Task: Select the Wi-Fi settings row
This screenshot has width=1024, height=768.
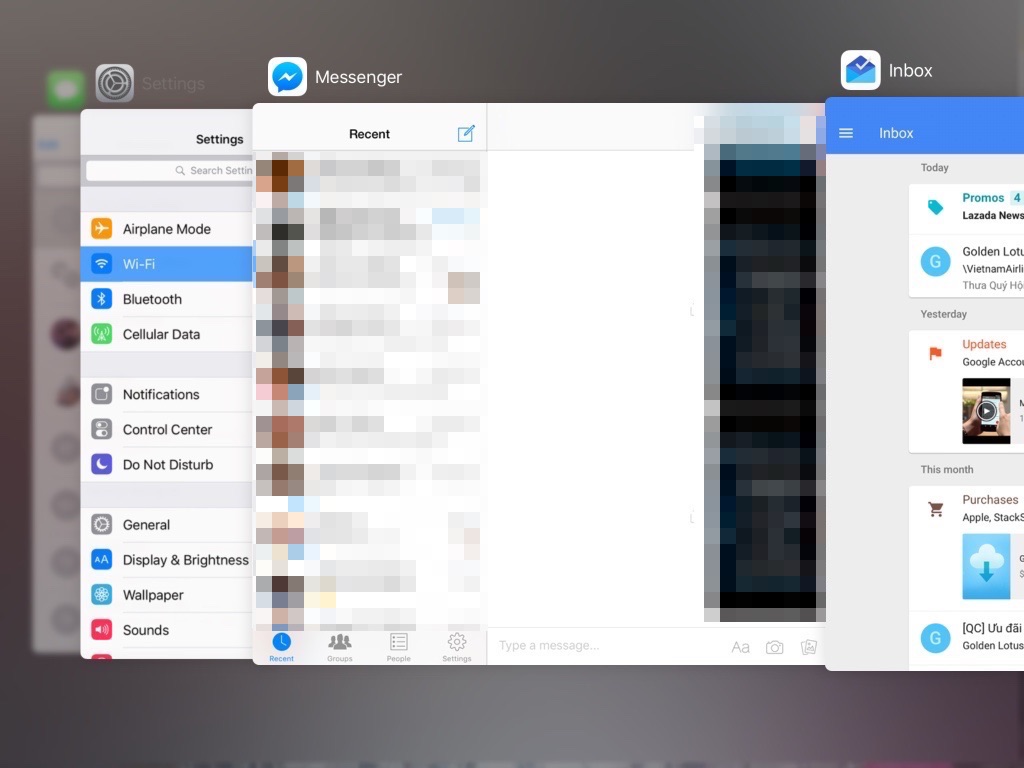Action: 166,264
